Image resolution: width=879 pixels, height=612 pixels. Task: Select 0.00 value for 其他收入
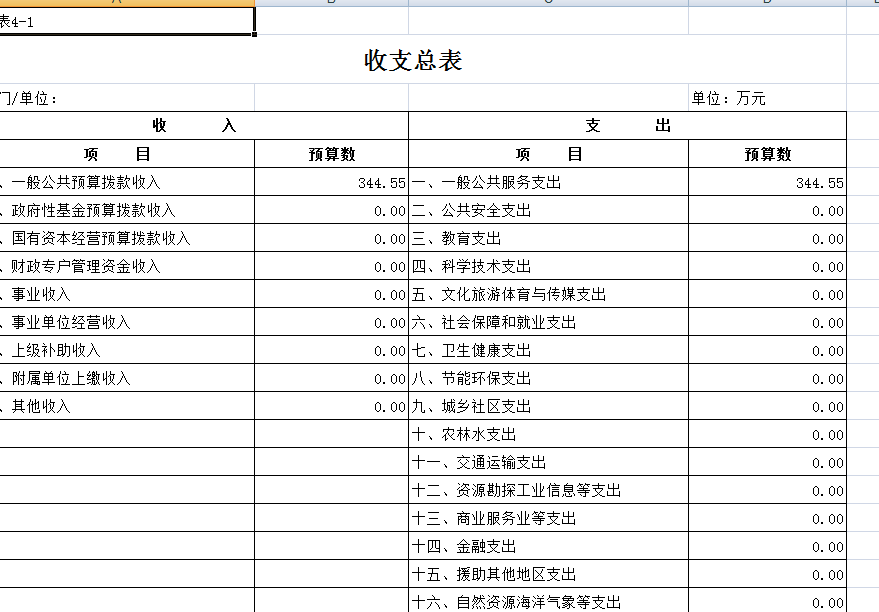tap(332, 406)
